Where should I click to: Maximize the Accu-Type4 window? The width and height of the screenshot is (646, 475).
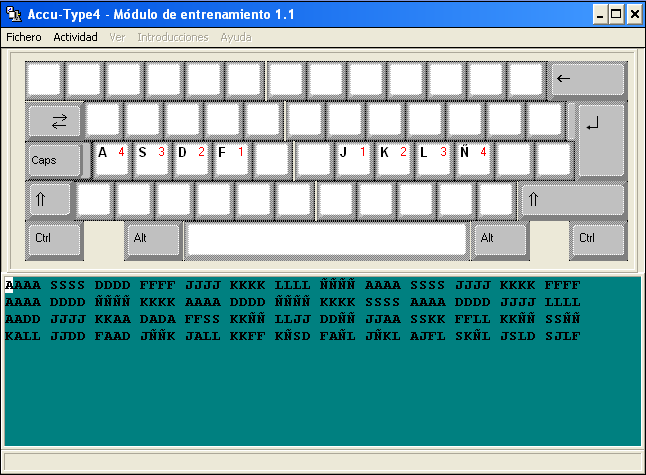coord(616,15)
